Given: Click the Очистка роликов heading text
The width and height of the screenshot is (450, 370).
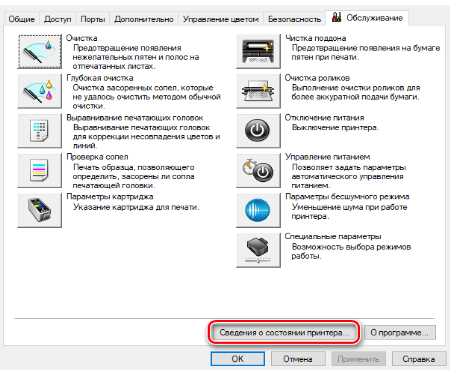Looking at the screenshot, I should point(317,78).
